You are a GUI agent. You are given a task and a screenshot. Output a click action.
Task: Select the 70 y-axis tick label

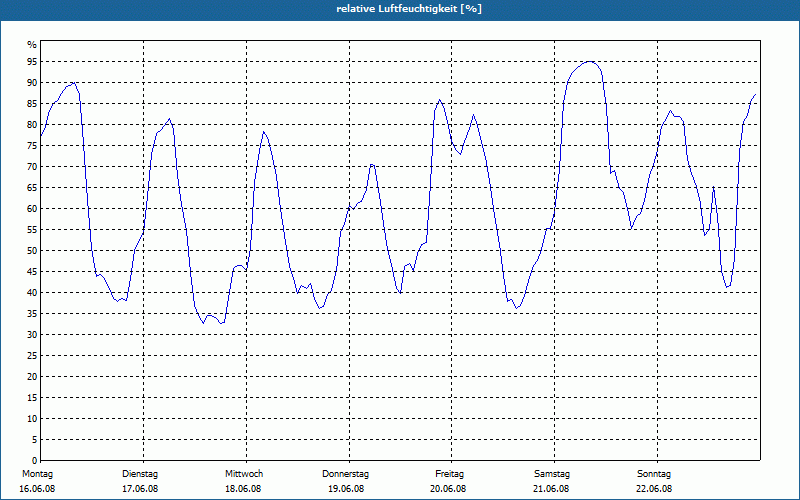32,167
